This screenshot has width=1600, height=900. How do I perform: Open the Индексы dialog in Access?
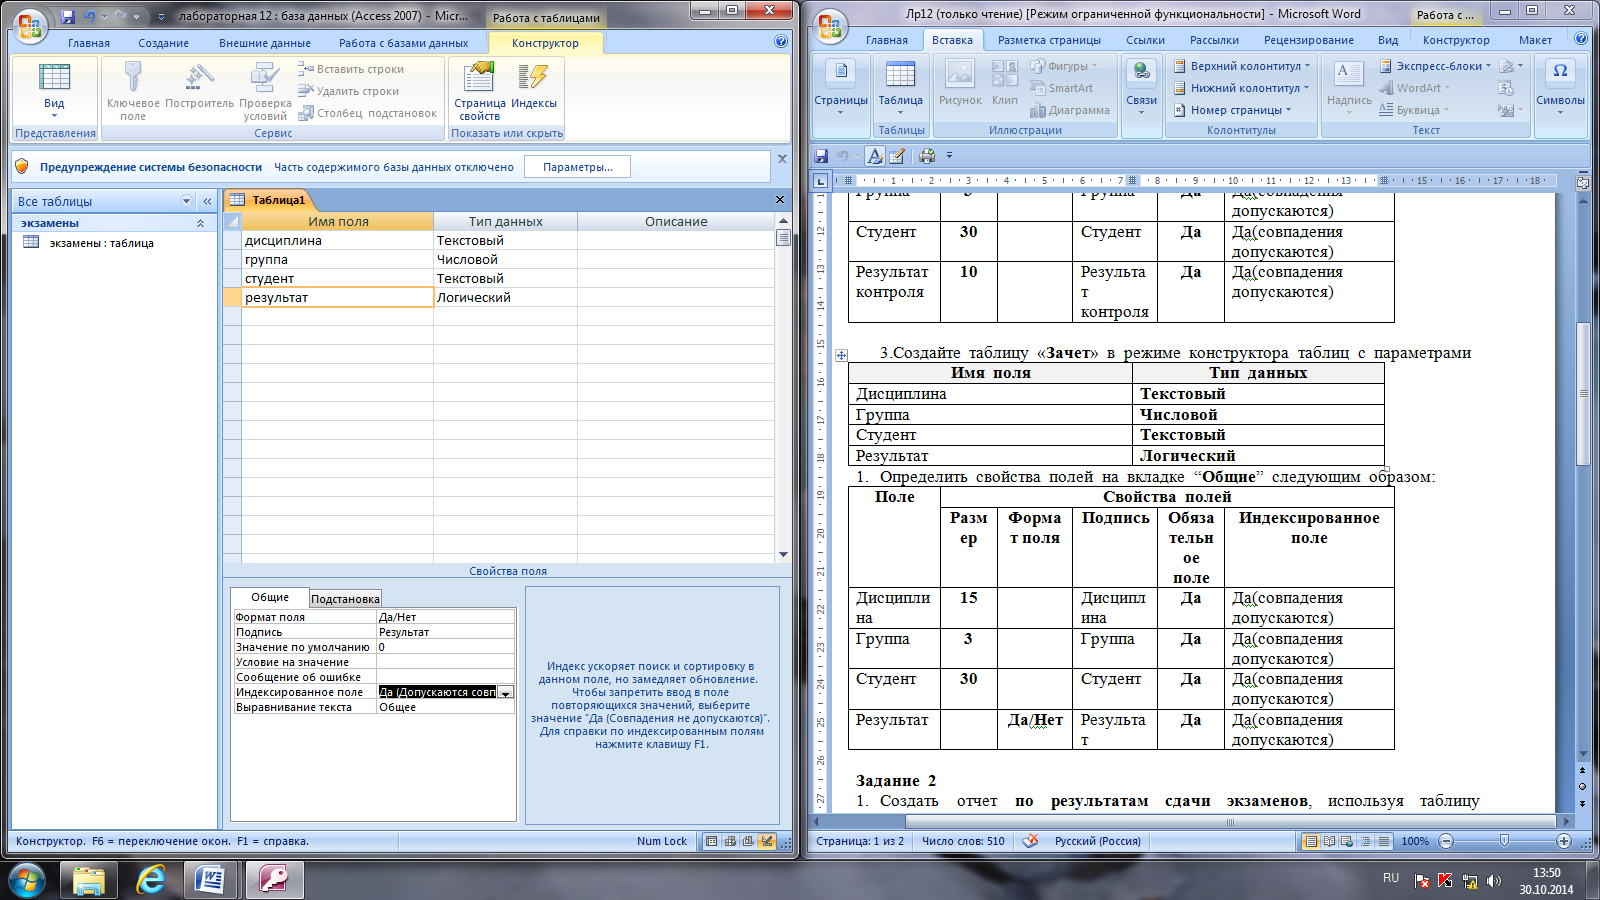534,85
